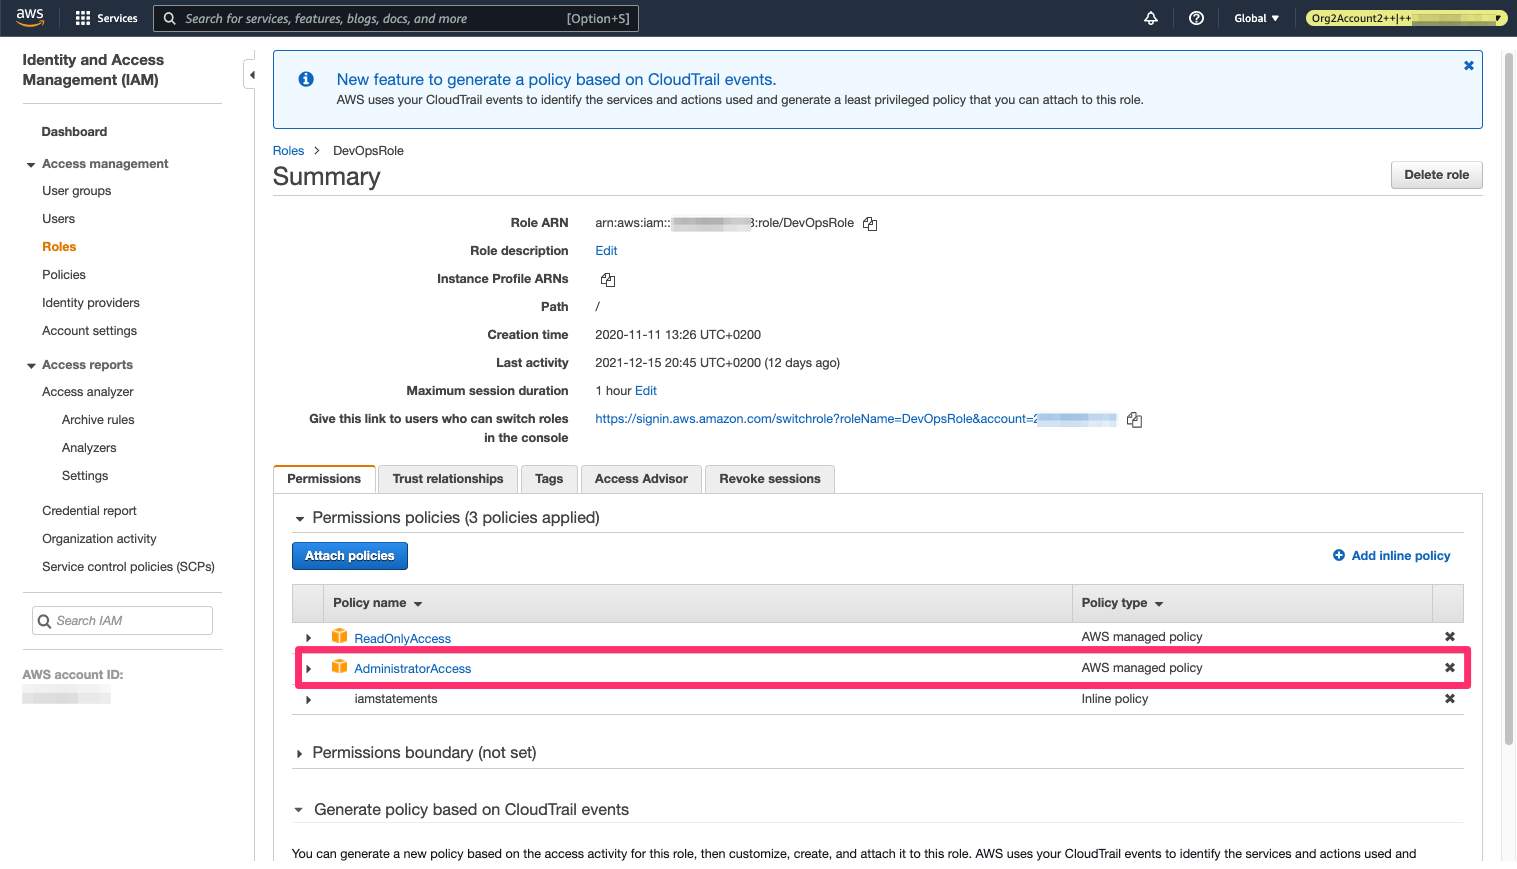Image resolution: width=1517 pixels, height=869 pixels.
Task: Open Access analyzer in the sidebar
Action: click(87, 392)
